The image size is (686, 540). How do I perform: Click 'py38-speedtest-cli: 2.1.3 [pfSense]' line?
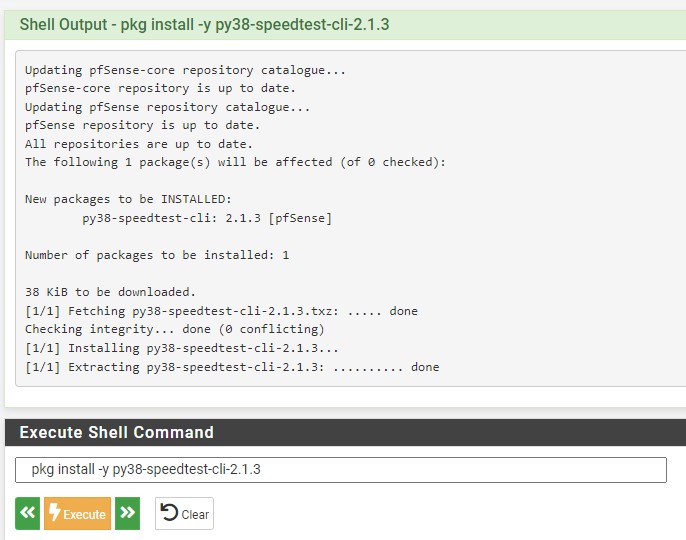tap(207, 218)
